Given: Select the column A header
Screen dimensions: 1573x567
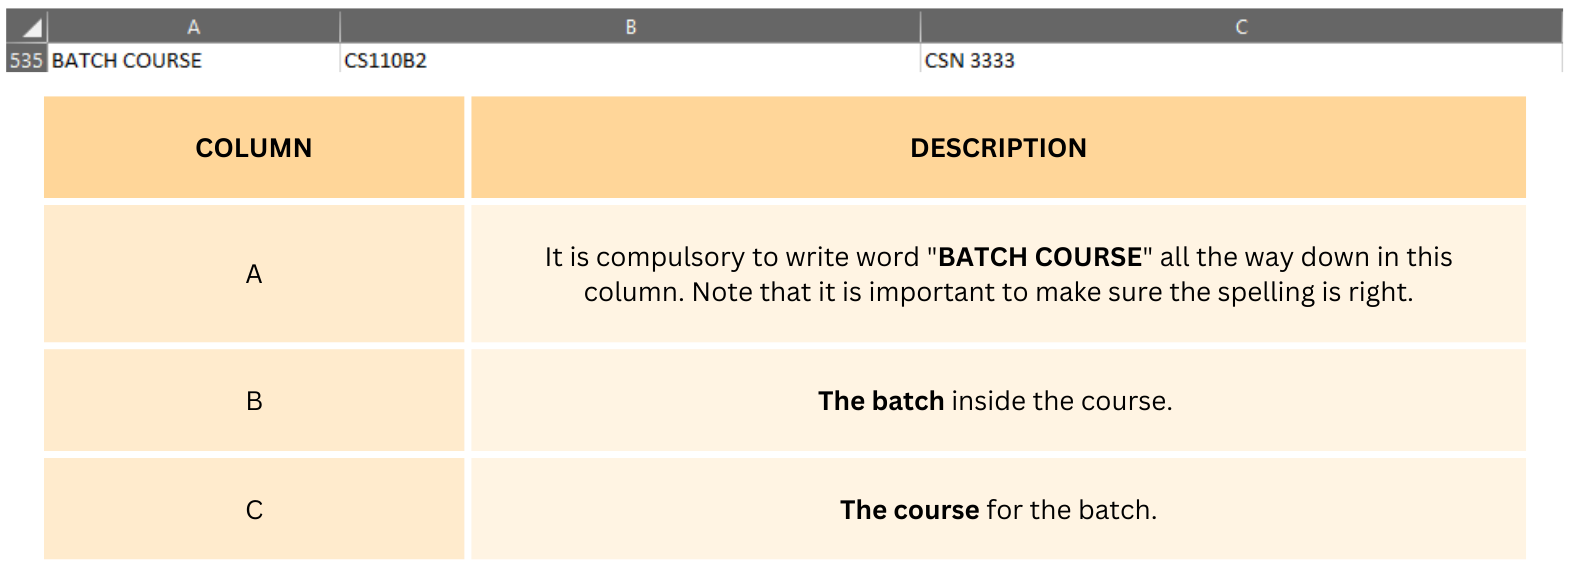Looking at the screenshot, I should click(193, 27).
